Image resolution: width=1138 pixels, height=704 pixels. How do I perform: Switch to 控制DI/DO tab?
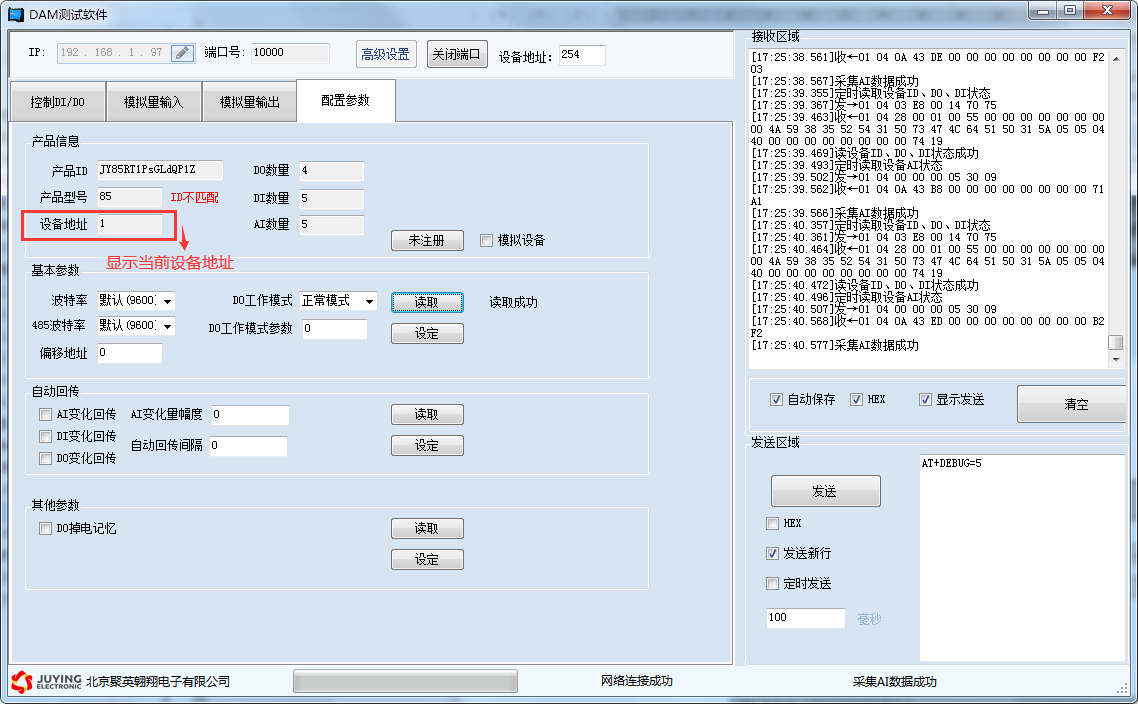[57, 102]
